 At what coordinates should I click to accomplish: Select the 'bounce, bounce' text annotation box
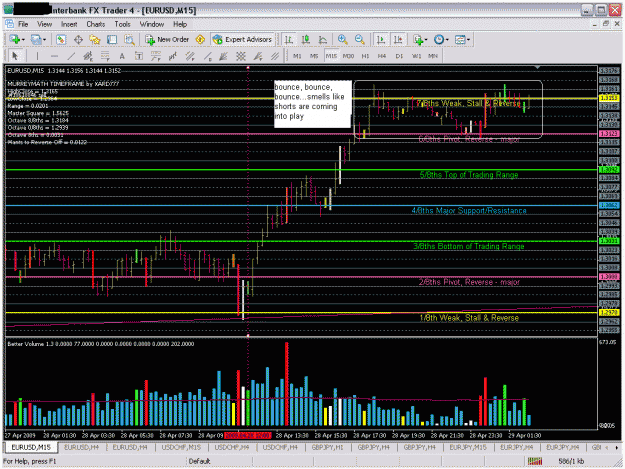pyautogui.click(x=313, y=104)
